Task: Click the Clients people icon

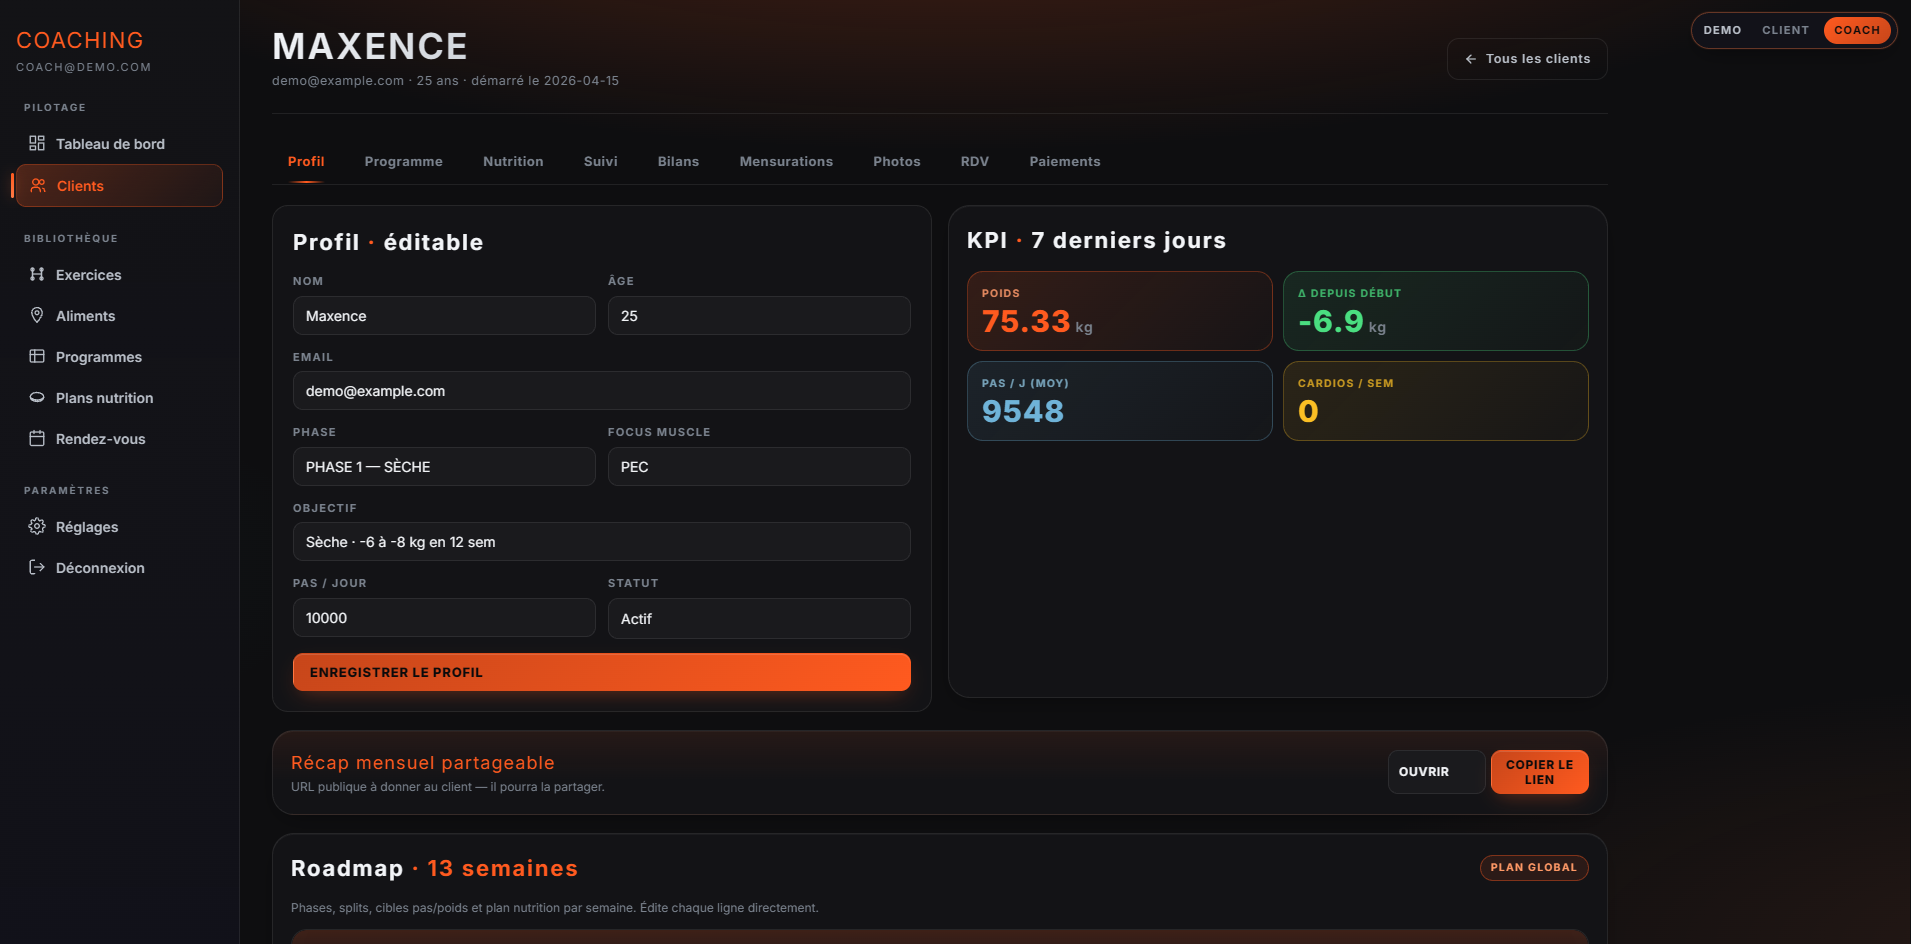Action: 38,185
